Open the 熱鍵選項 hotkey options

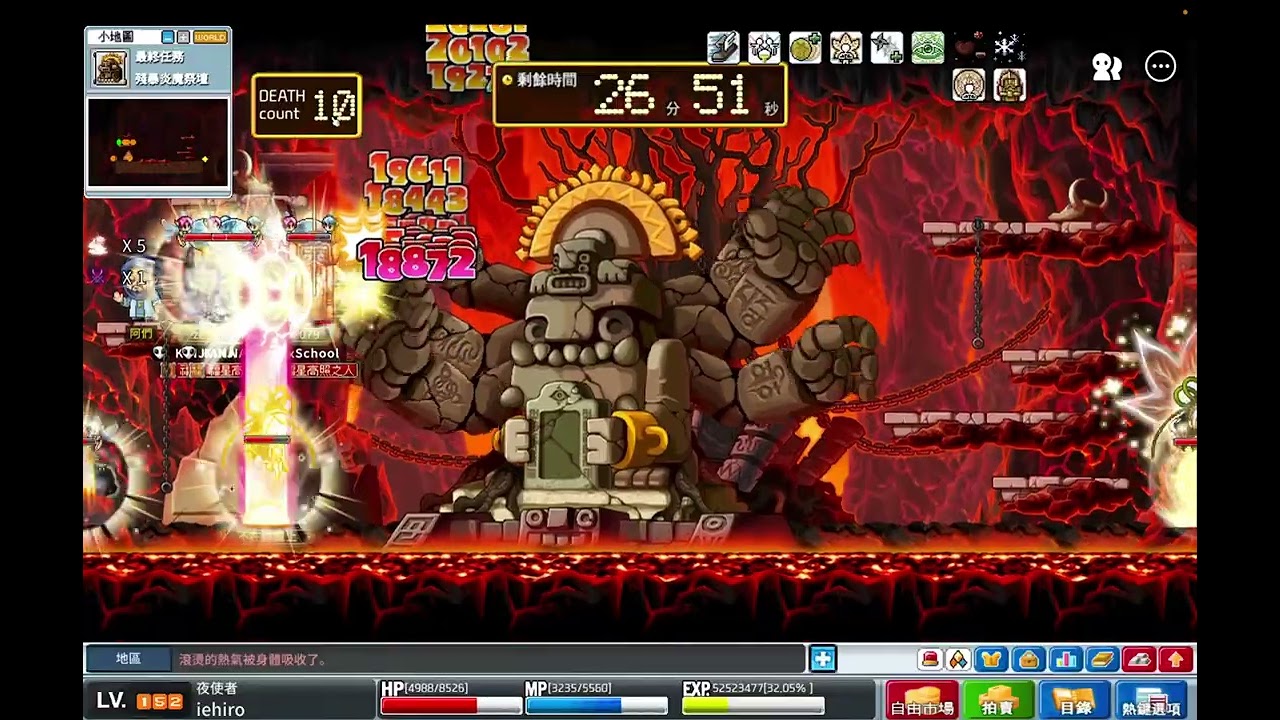tap(1151, 700)
